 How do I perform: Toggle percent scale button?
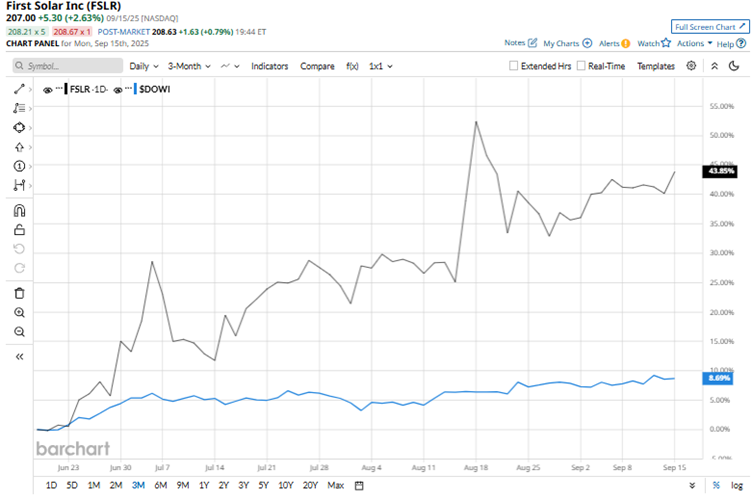click(716, 485)
